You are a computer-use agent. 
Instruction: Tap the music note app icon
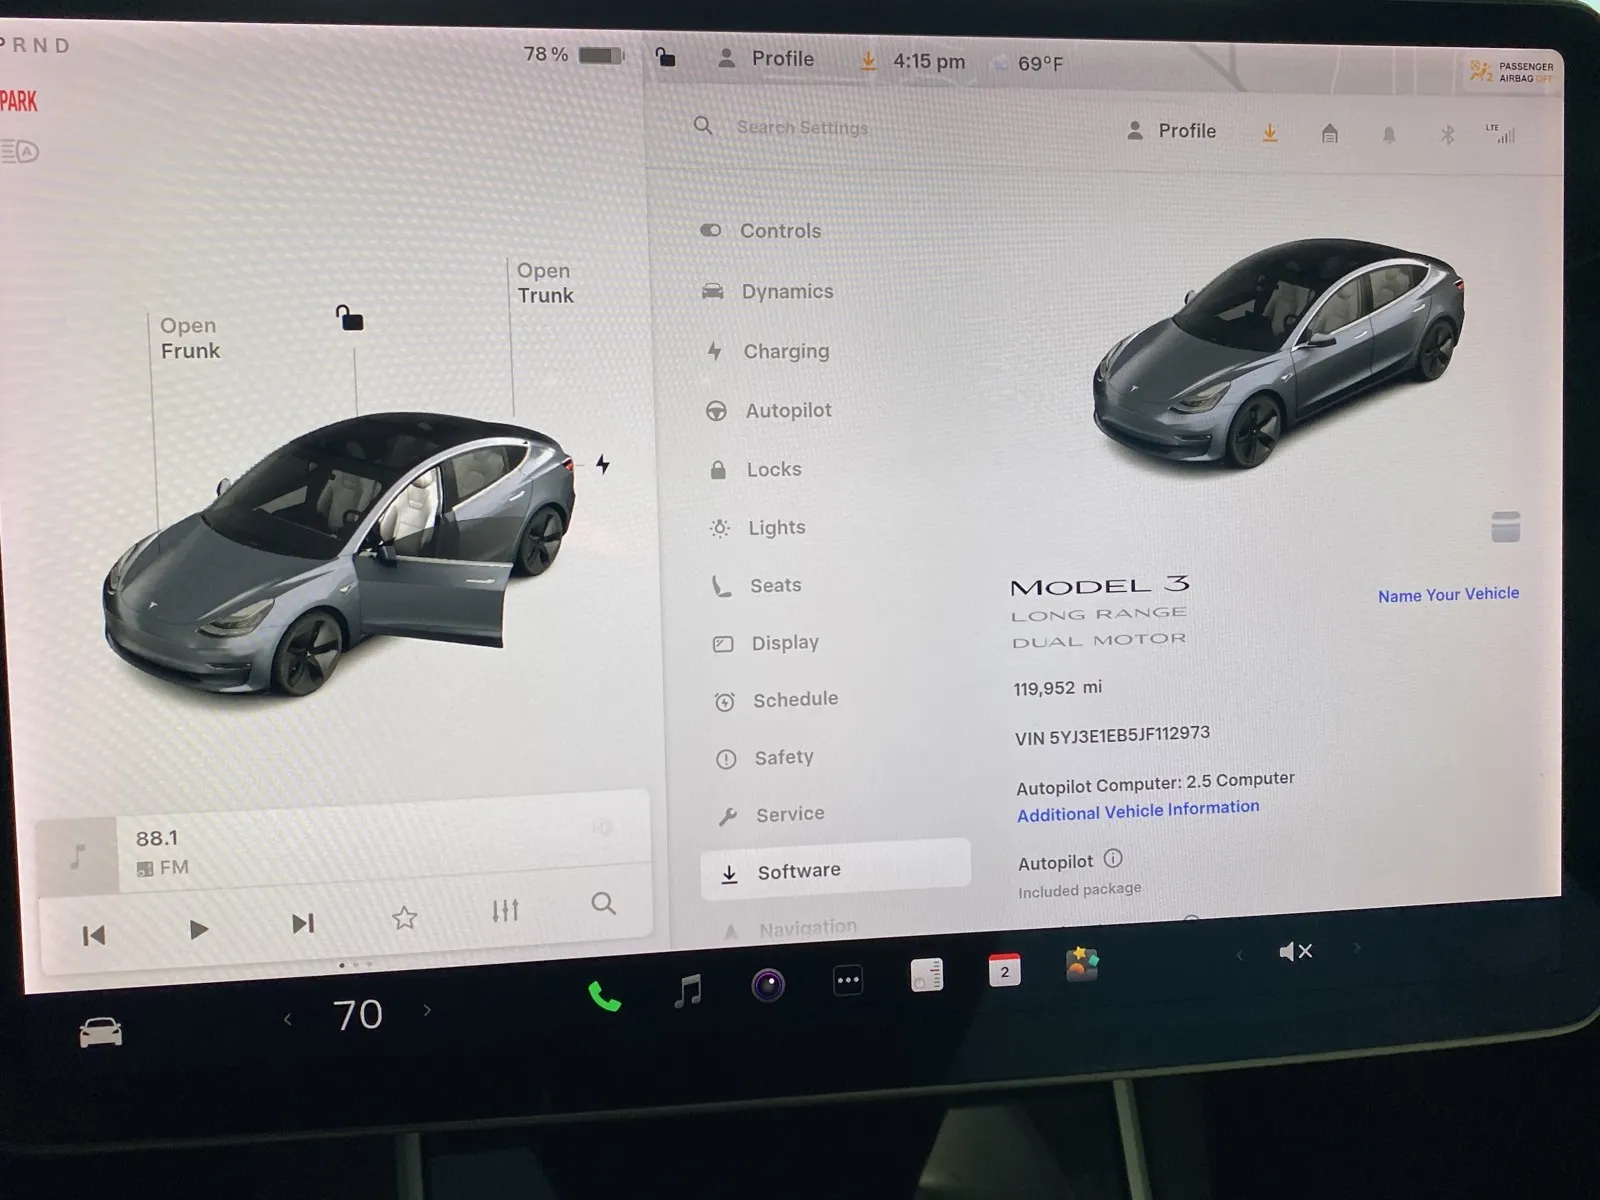pyautogui.click(x=688, y=991)
